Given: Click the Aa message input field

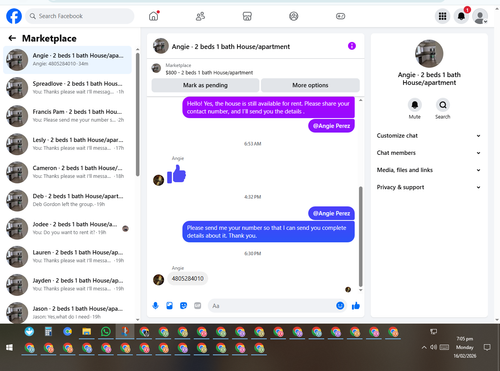Looking at the screenshot, I should (272, 306).
